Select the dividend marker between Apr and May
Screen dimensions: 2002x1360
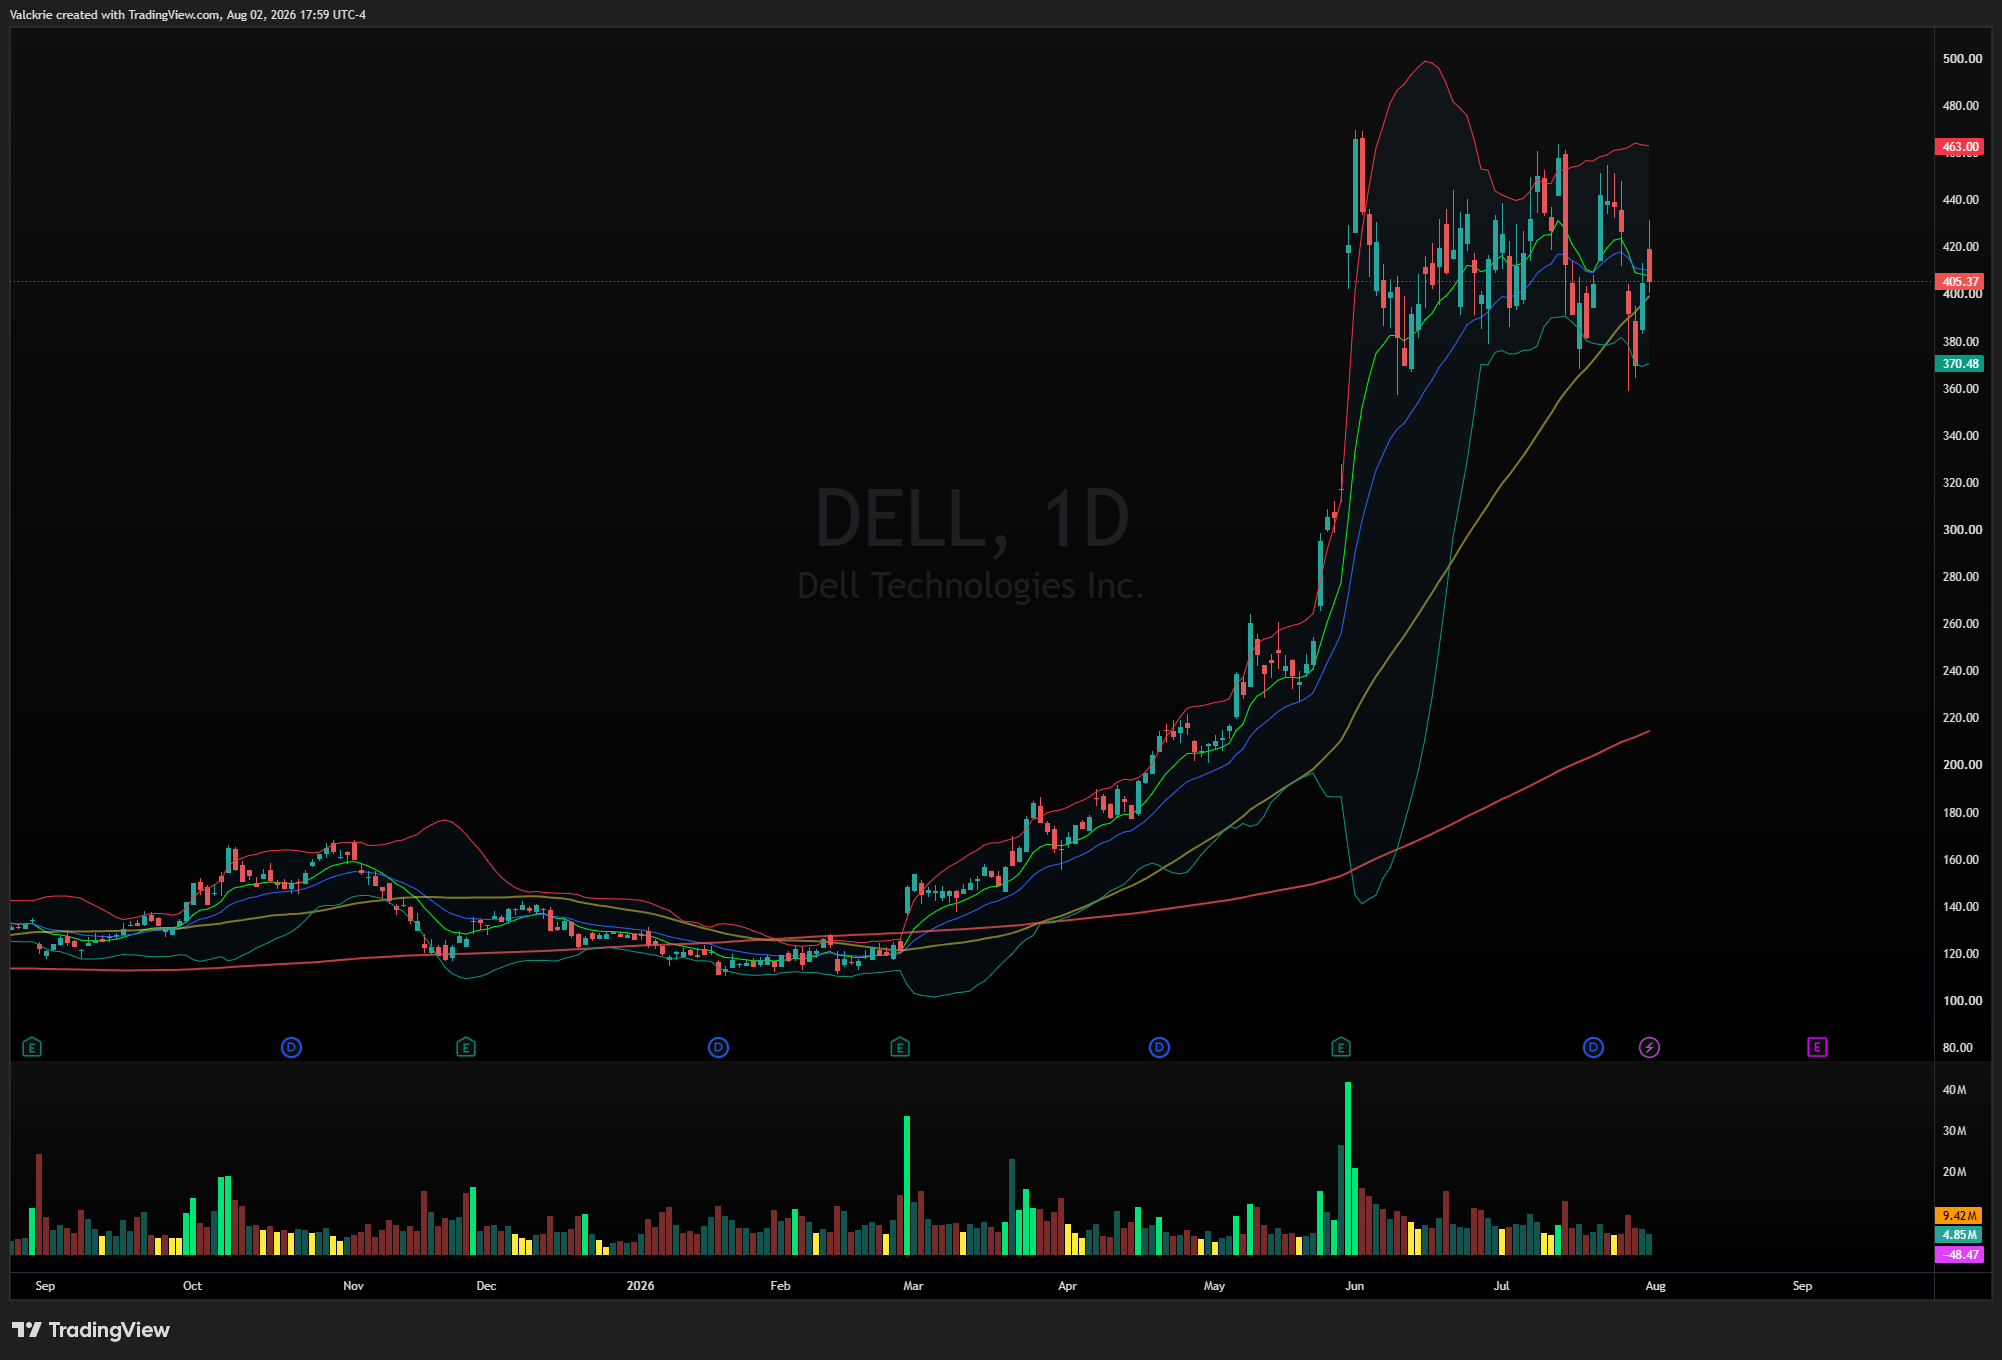[x=1159, y=1047]
